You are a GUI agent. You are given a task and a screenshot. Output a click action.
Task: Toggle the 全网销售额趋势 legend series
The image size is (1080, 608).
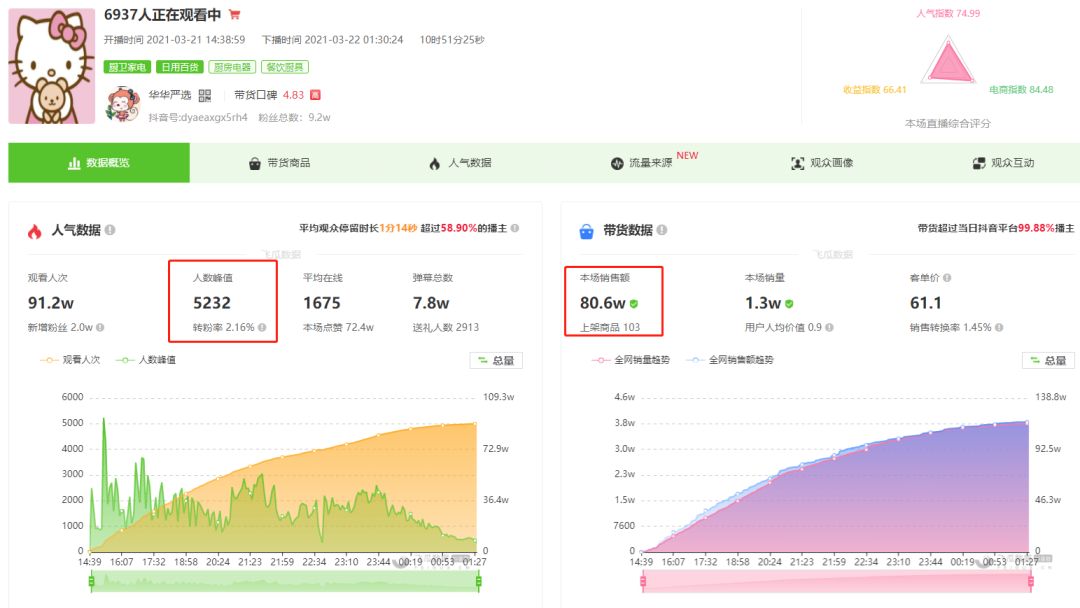[730, 360]
